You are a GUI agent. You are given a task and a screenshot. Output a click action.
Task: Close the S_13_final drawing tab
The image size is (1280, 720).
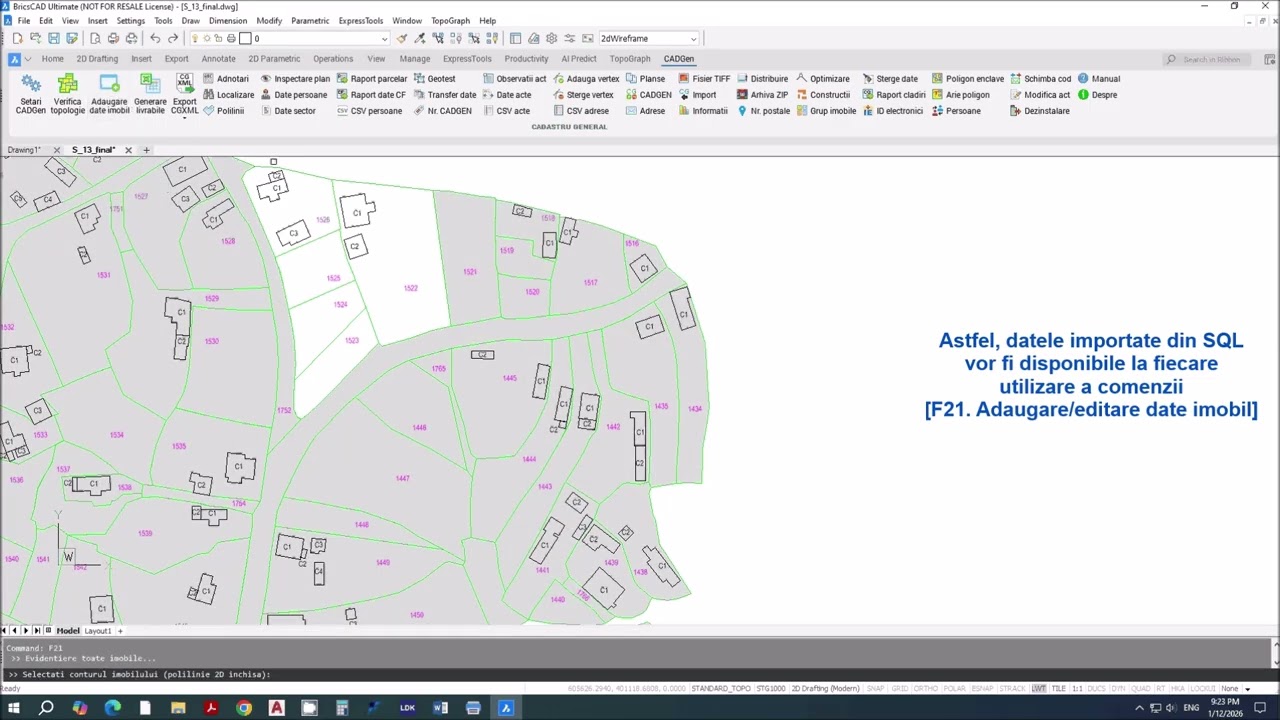click(128, 150)
